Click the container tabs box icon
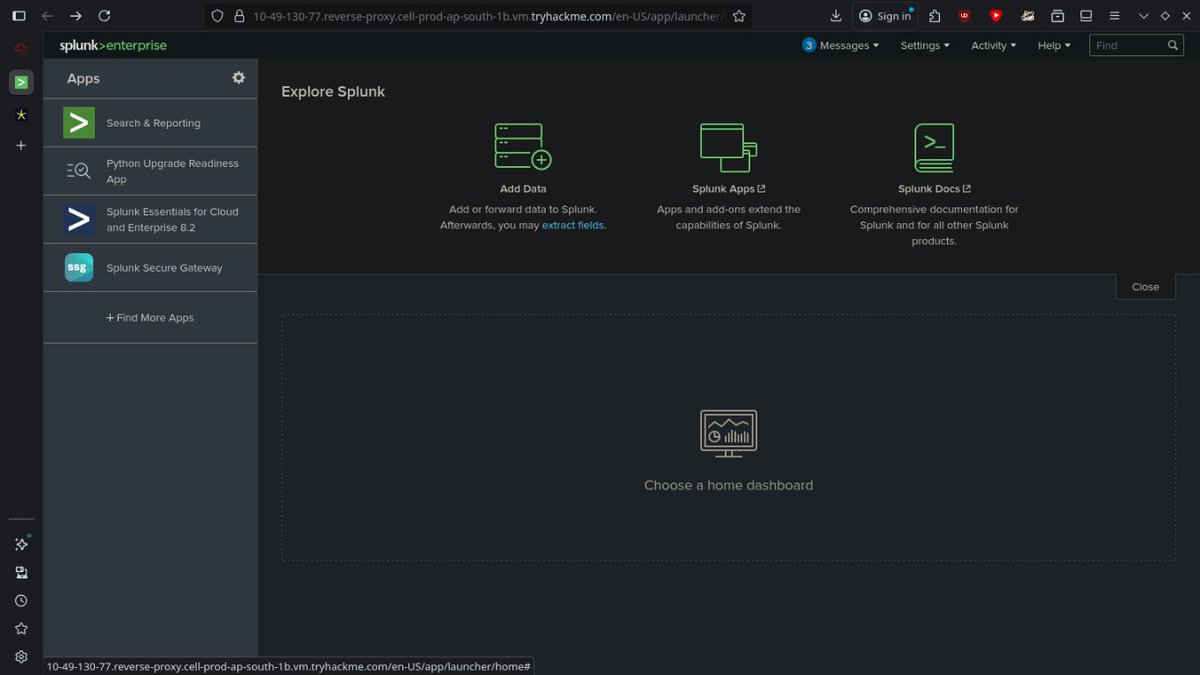 point(1057,16)
